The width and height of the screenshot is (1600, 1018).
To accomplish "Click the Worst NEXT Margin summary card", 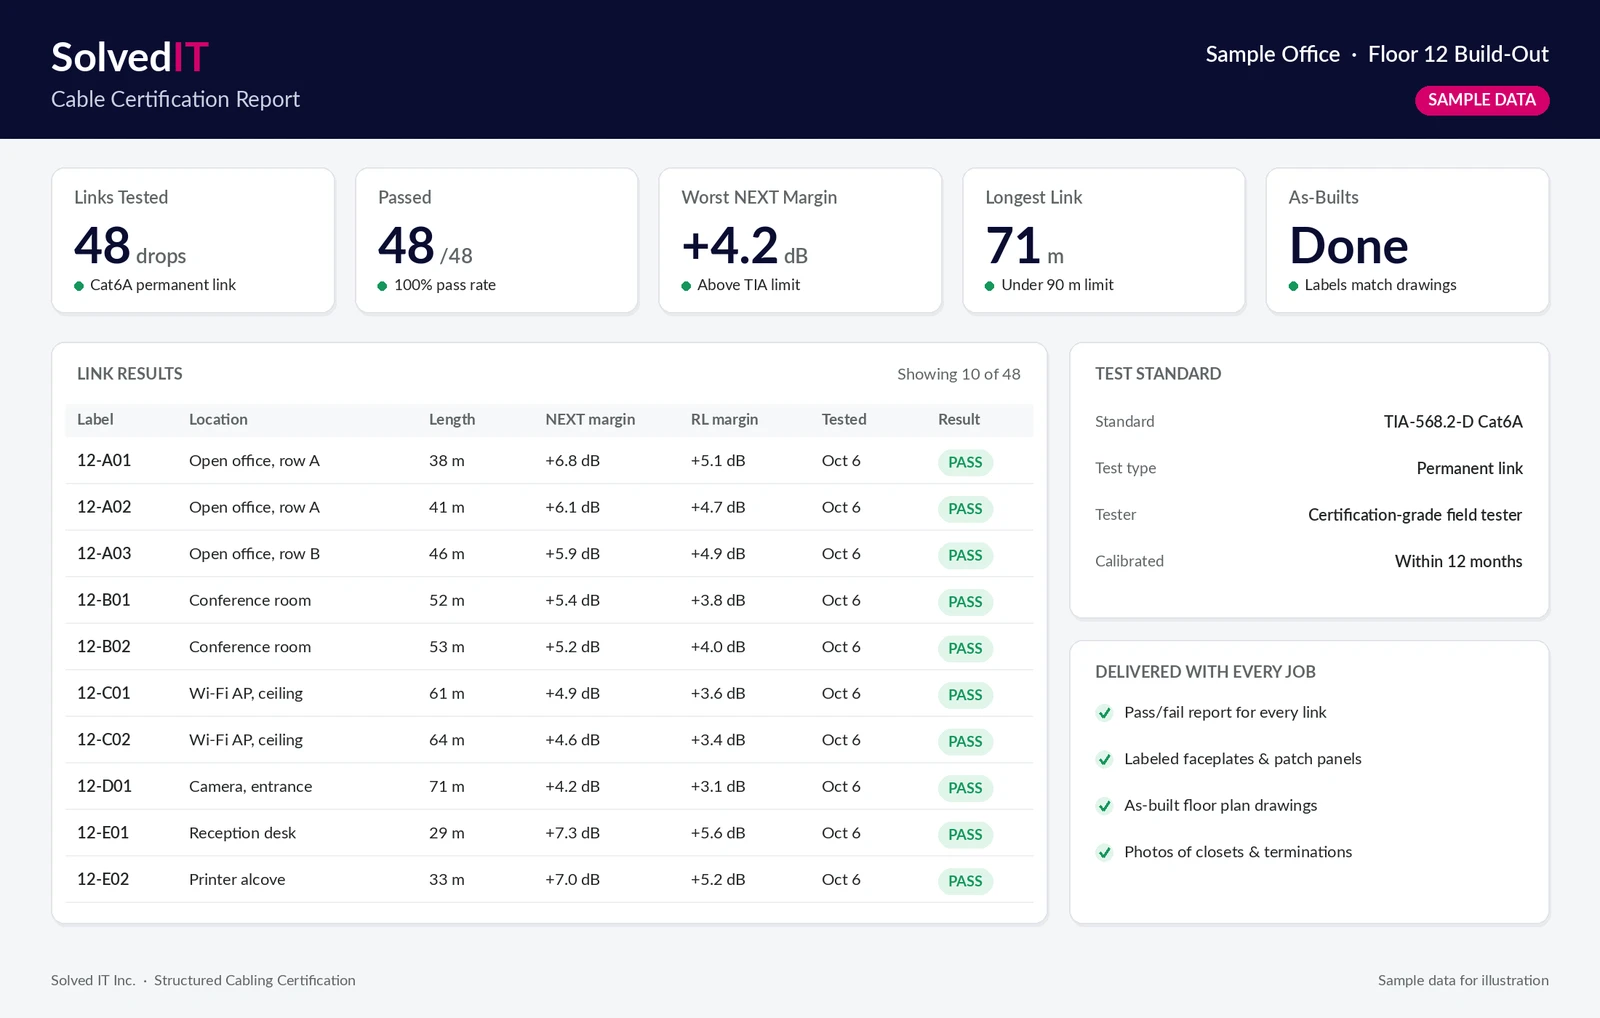I will (800, 240).
